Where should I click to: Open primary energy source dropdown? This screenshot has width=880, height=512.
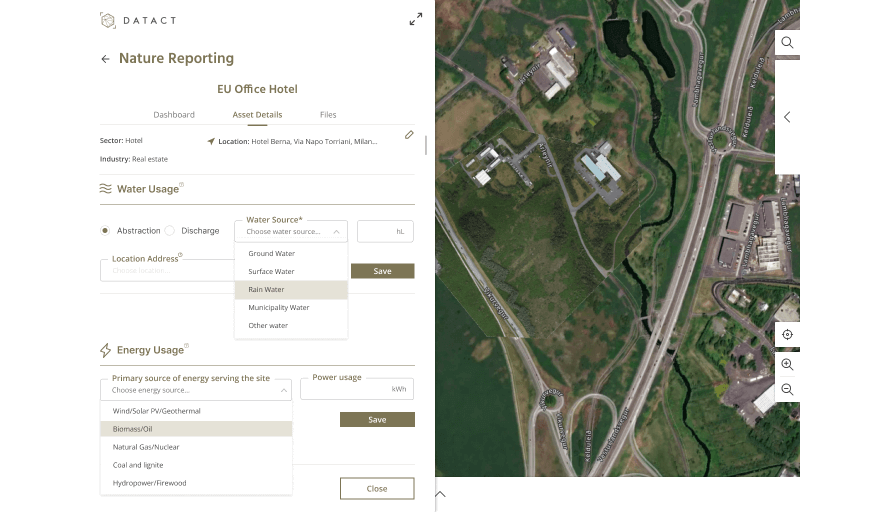(196, 390)
